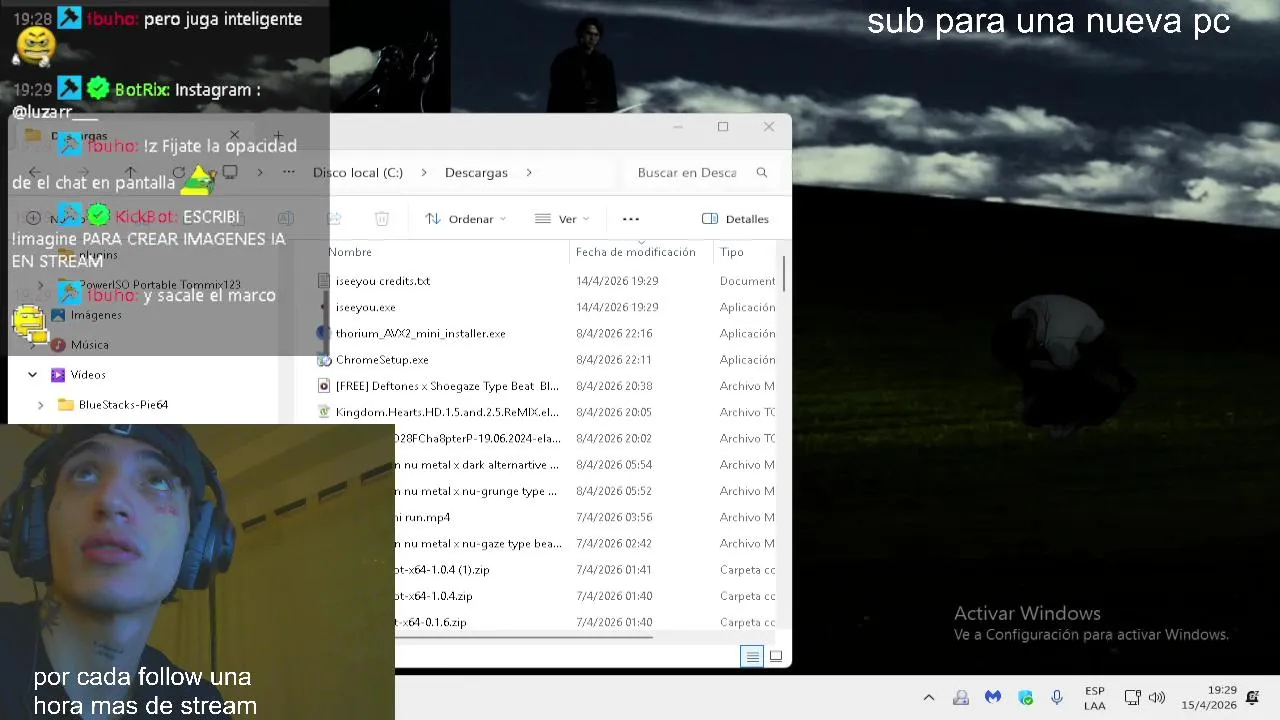Click the text document icon of iseeyou credits.txt

[x=324, y=281]
